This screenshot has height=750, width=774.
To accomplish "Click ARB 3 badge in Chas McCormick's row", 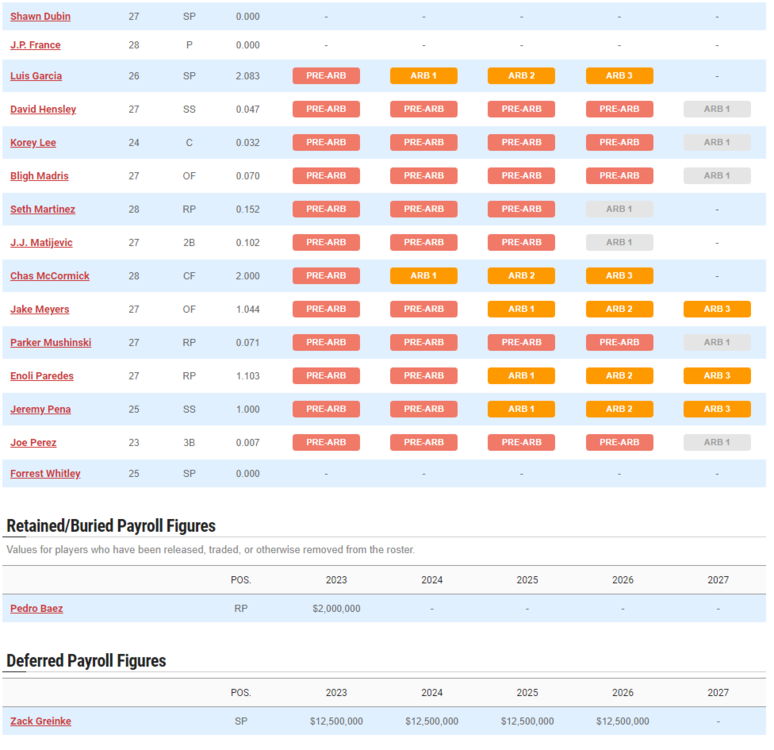I will [619, 276].
